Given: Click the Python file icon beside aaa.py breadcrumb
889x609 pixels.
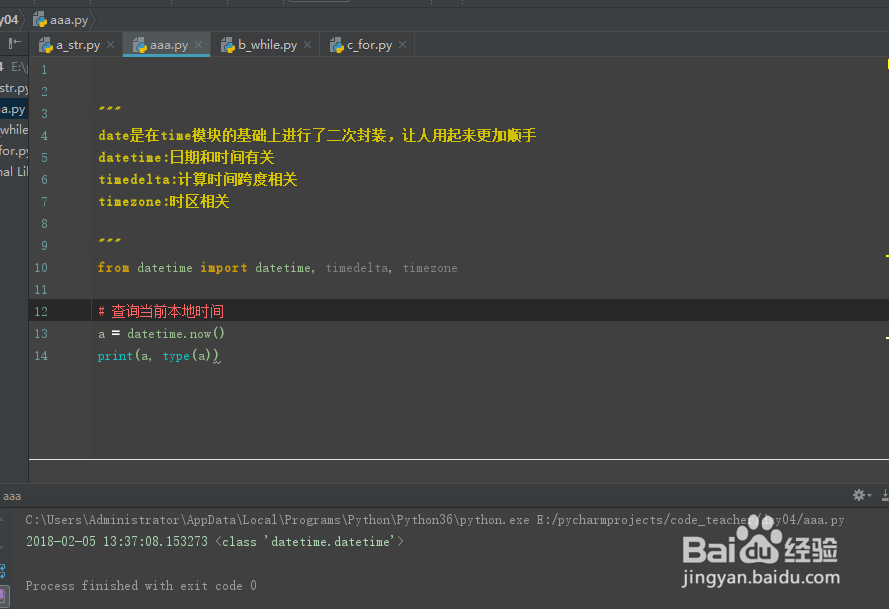Looking at the screenshot, I should [x=39, y=18].
